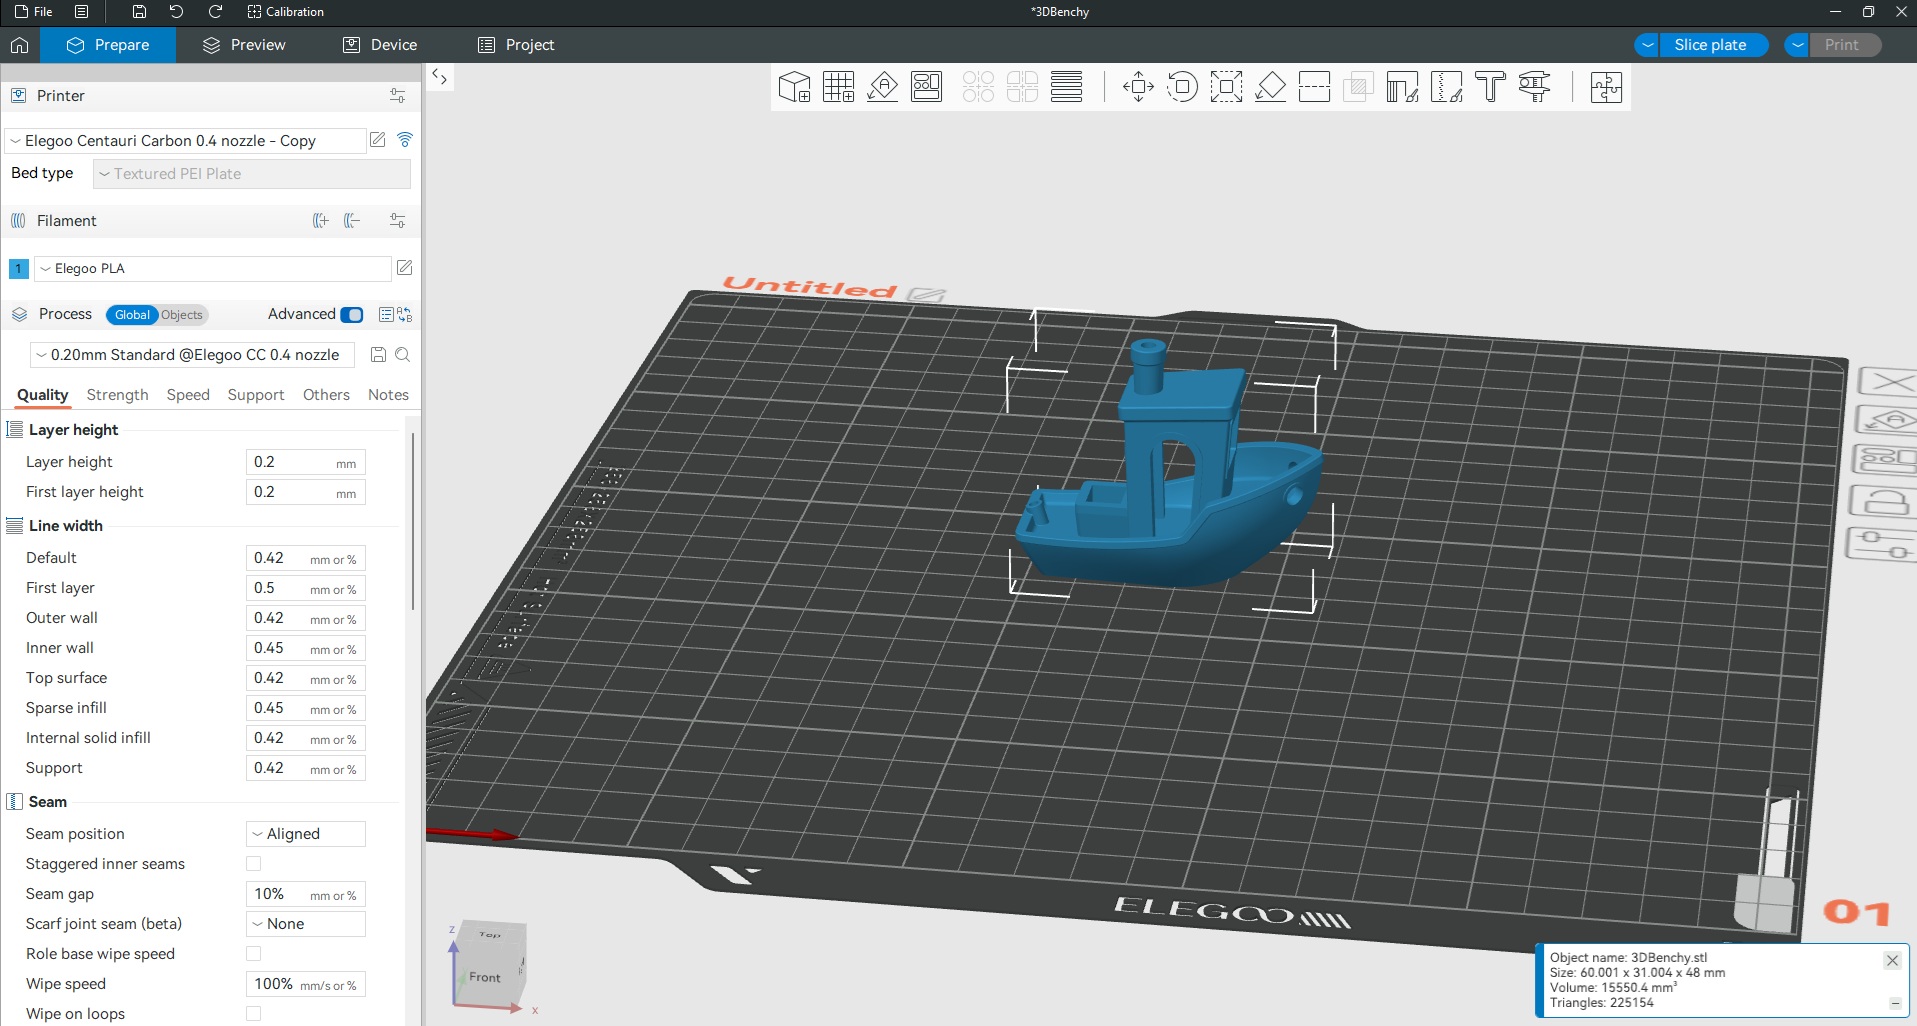Click the Auto orient toolbar icon
This screenshot has height=1026, width=1917.
tap(882, 87)
